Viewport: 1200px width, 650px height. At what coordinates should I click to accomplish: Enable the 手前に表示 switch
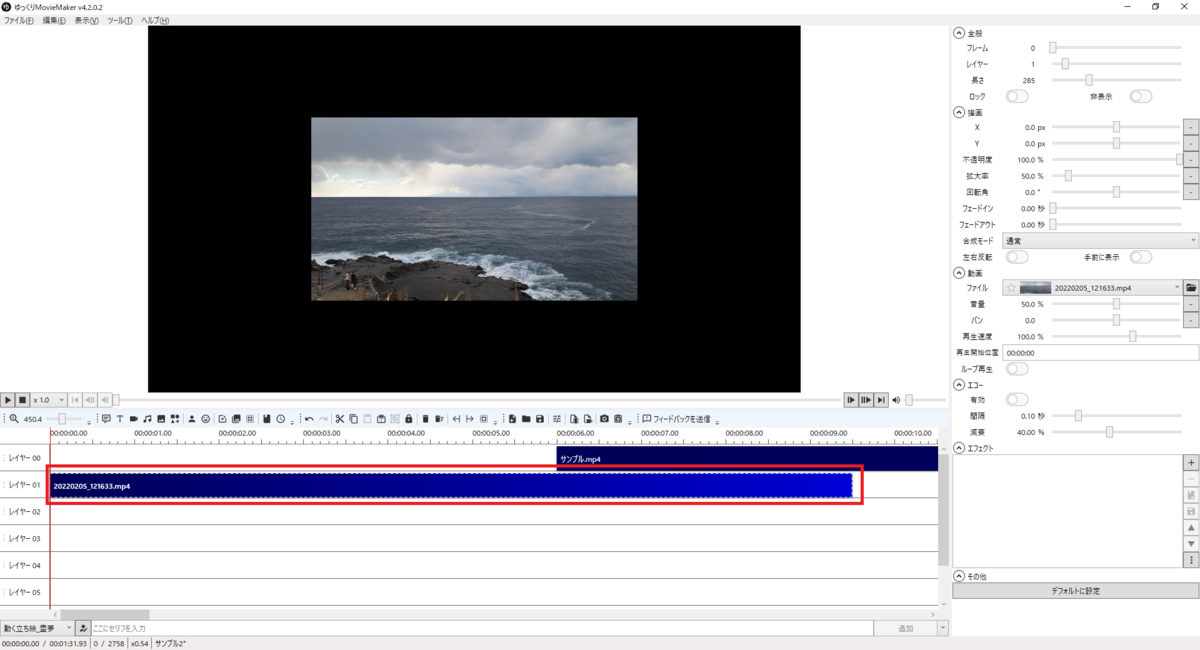point(1140,257)
